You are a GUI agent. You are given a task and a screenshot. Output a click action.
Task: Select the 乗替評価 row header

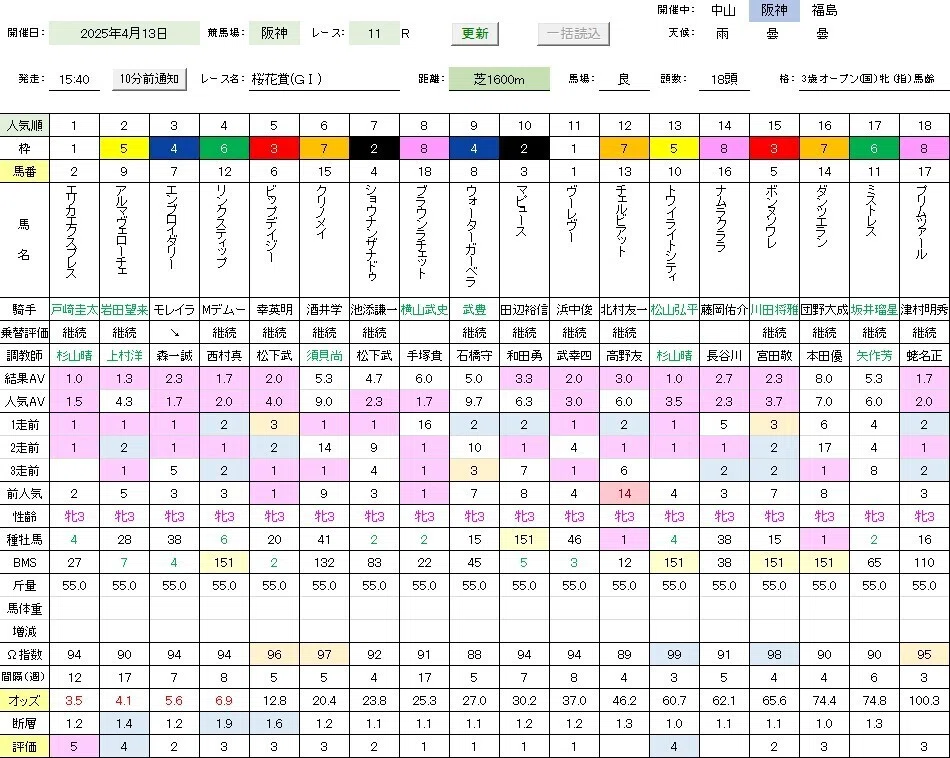point(24,333)
